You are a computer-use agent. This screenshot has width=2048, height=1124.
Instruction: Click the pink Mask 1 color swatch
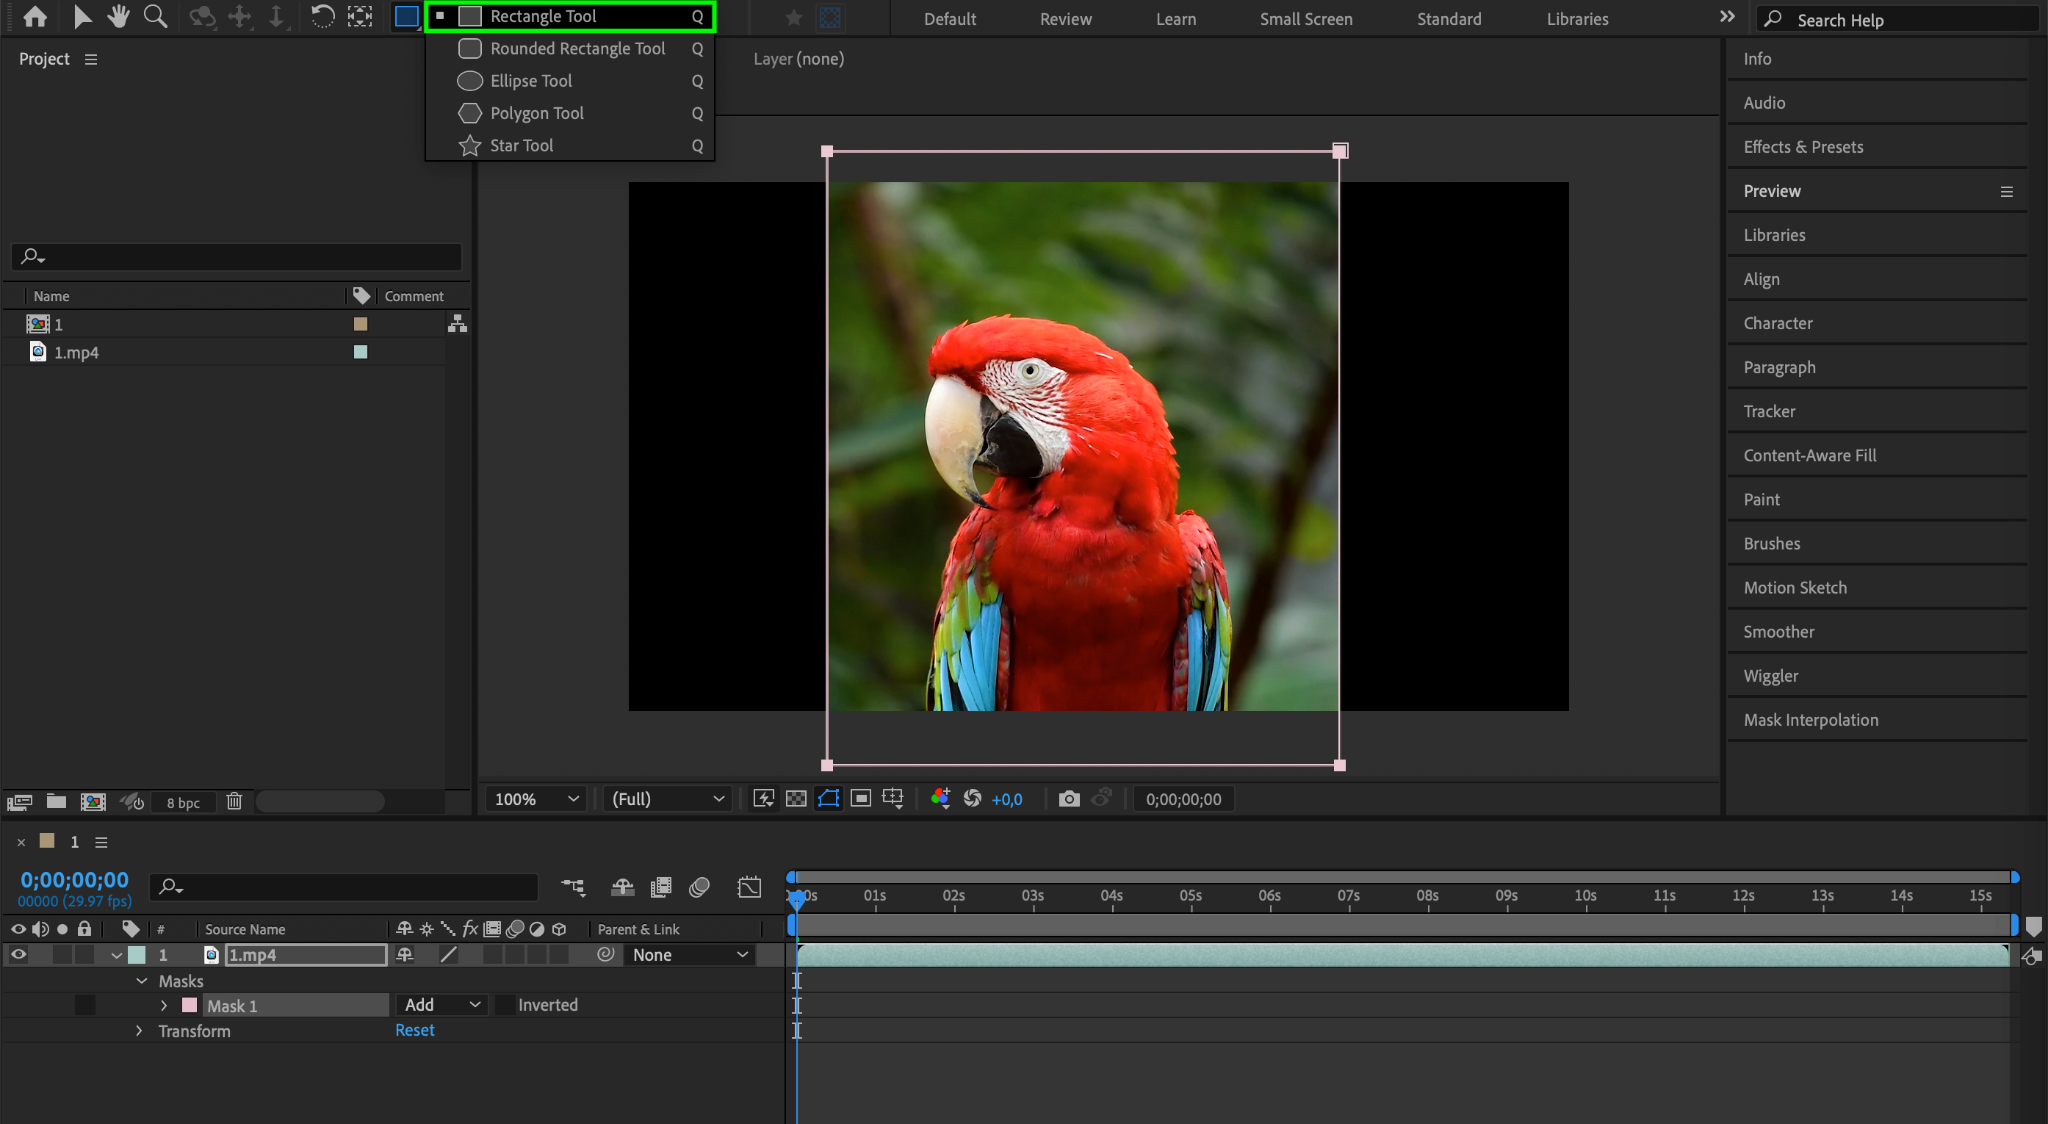click(x=189, y=1005)
